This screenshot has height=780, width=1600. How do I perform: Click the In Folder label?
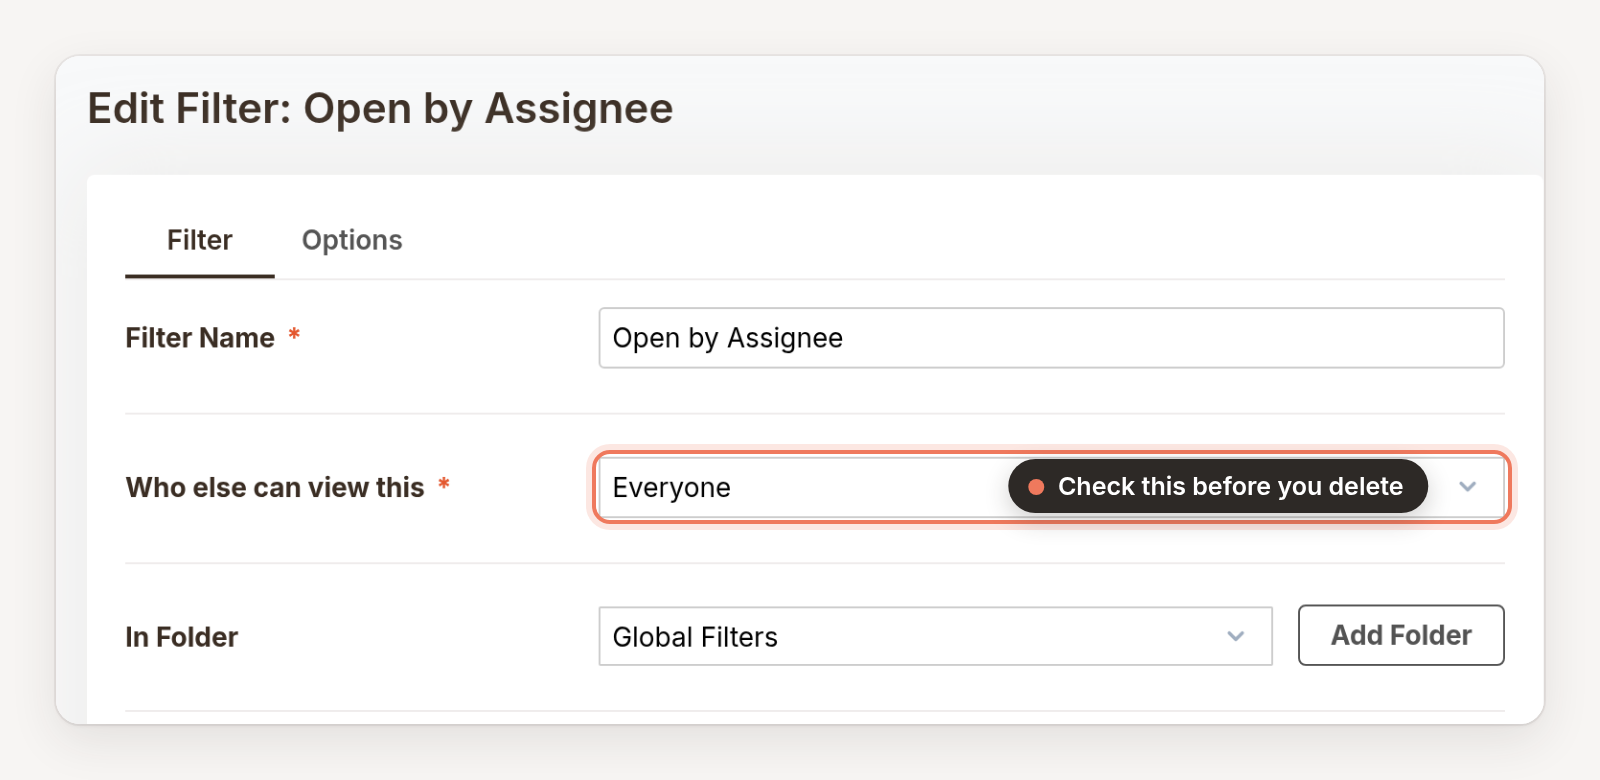click(x=182, y=637)
